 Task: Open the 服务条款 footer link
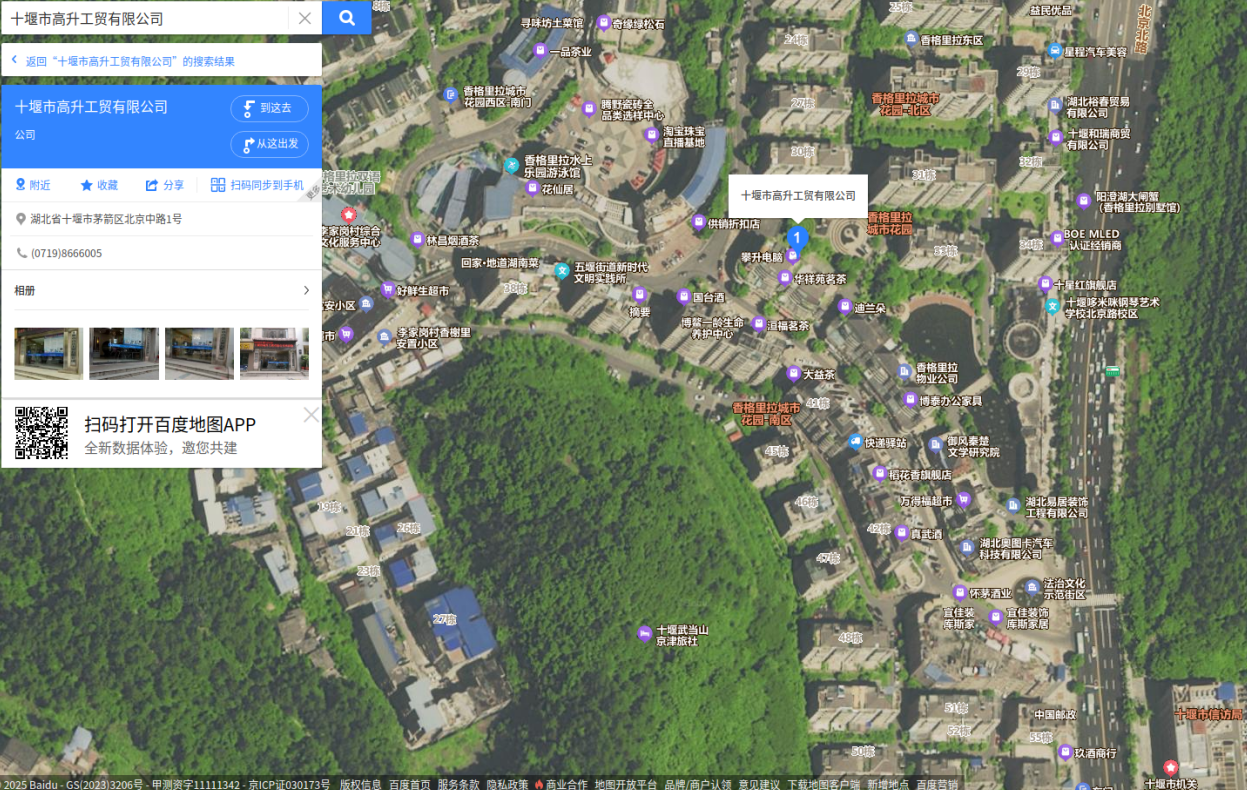point(458,784)
